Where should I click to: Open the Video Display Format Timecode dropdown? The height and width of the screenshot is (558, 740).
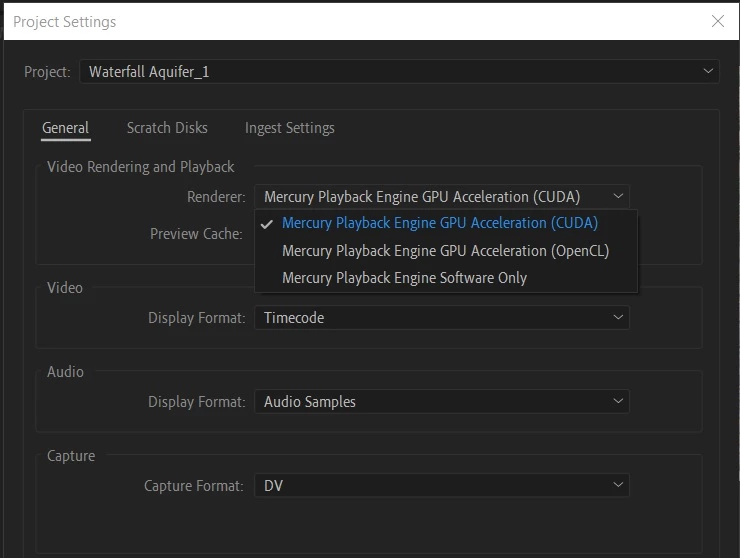pyautogui.click(x=442, y=318)
